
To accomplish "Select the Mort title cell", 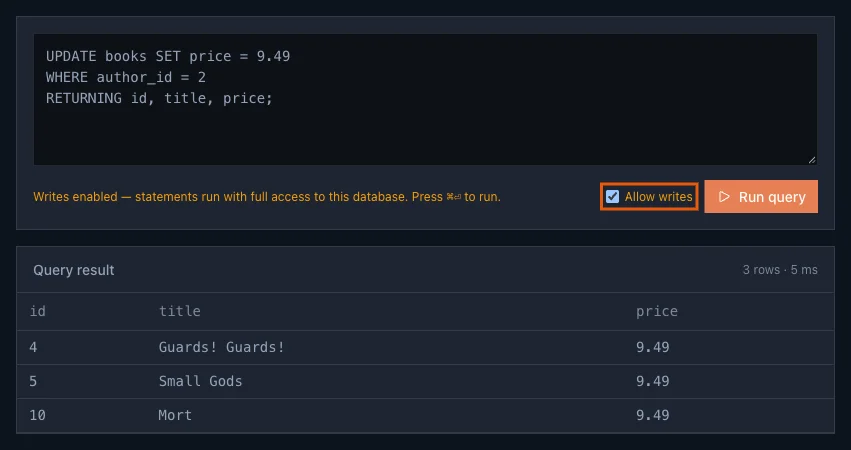I will pyautogui.click(x=175, y=415).
